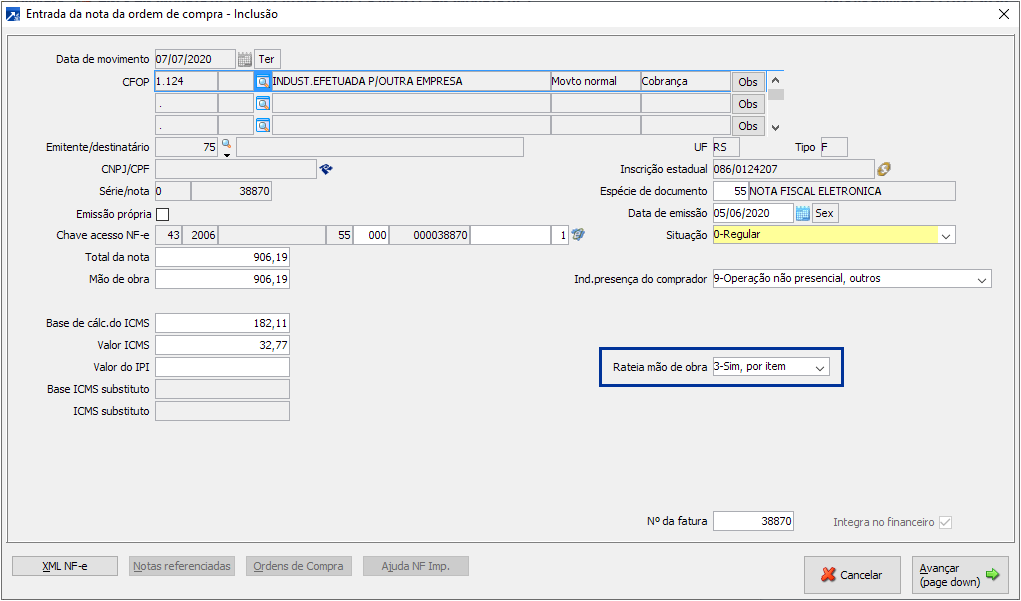Open CFOP lookup in third empty row
The height and width of the screenshot is (601, 1021).
tap(262, 126)
